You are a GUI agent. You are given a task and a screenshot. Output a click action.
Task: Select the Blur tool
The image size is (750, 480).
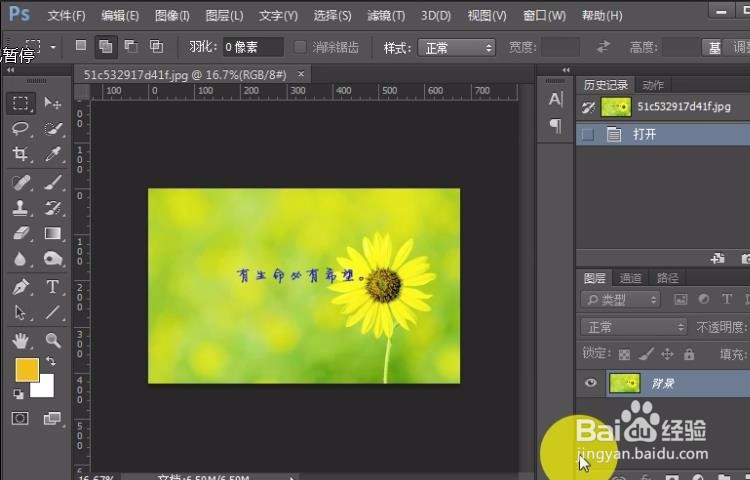pyautogui.click(x=20, y=259)
